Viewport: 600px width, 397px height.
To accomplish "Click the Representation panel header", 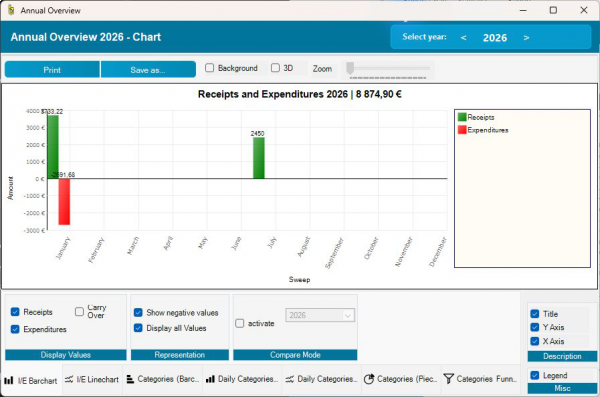I will pos(180,355).
